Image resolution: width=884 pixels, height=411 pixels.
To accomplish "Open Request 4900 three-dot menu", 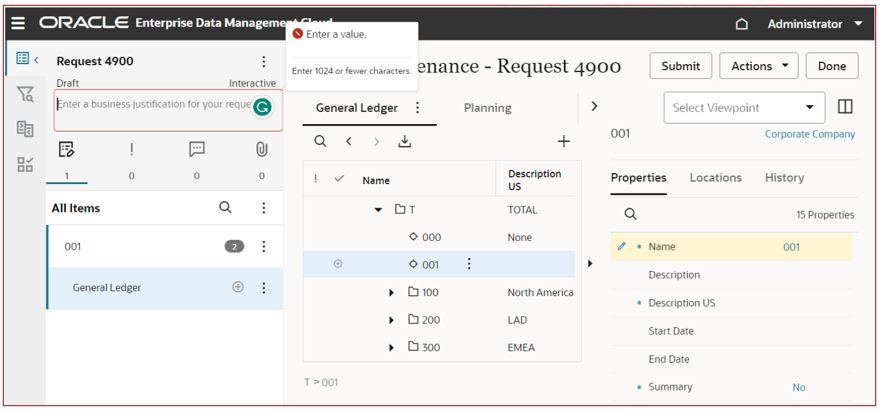I will tap(263, 61).
